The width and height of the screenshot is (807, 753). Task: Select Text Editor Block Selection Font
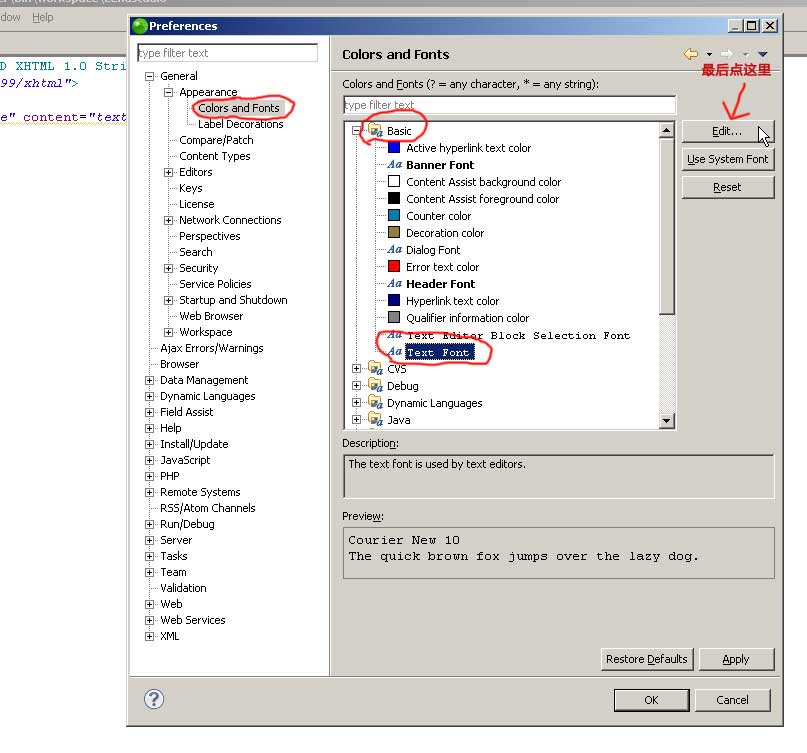[x=518, y=336]
